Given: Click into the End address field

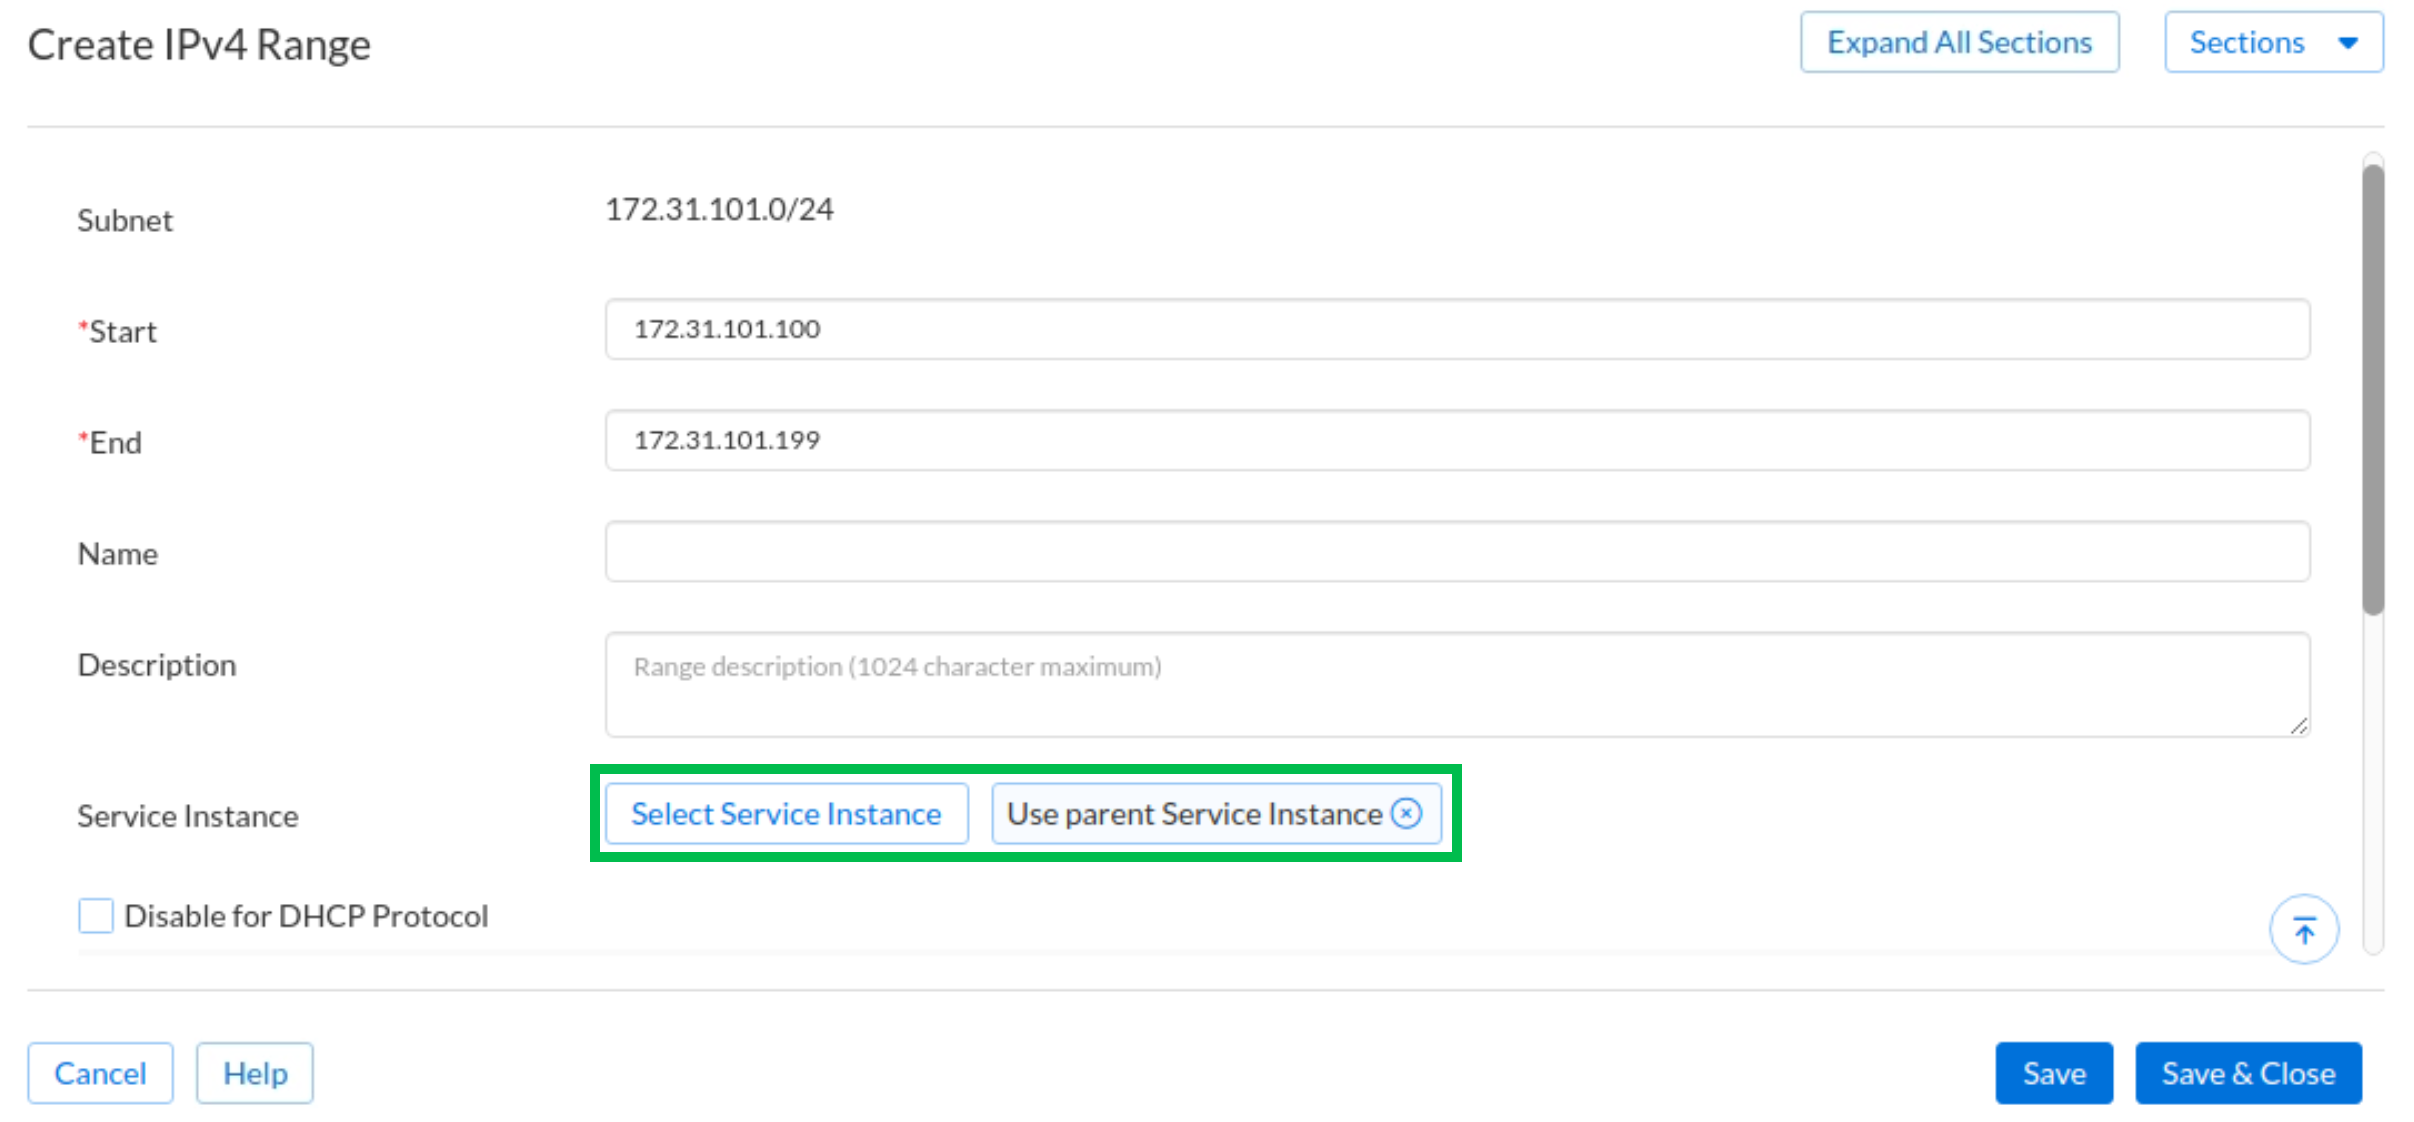Looking at the screenshot, I should pos(1456,440).
